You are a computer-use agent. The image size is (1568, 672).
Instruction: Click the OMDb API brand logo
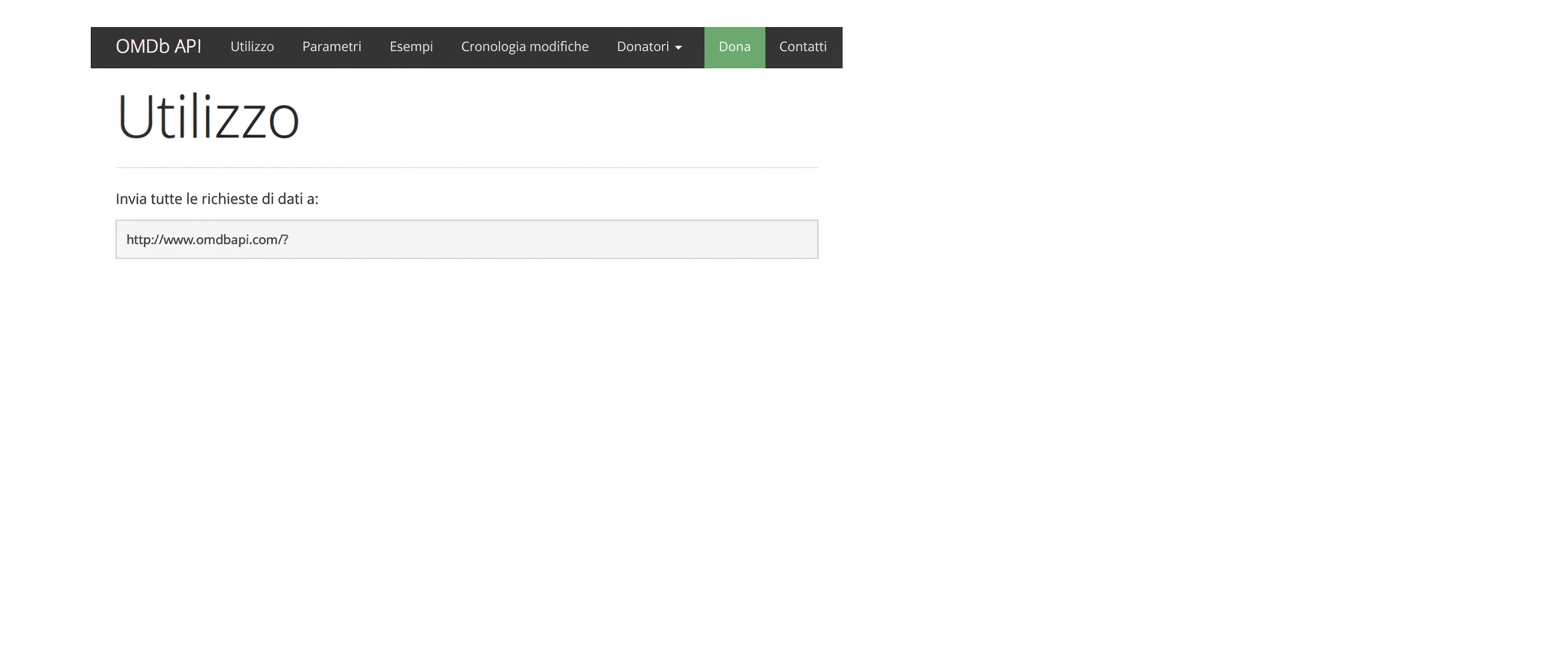pyautogui.click(x=158, y=47)
